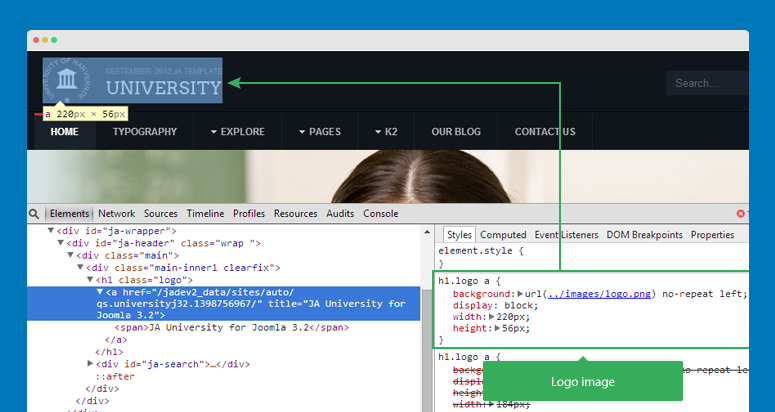Click the HOME navigation item

click(x=64, y=131)
